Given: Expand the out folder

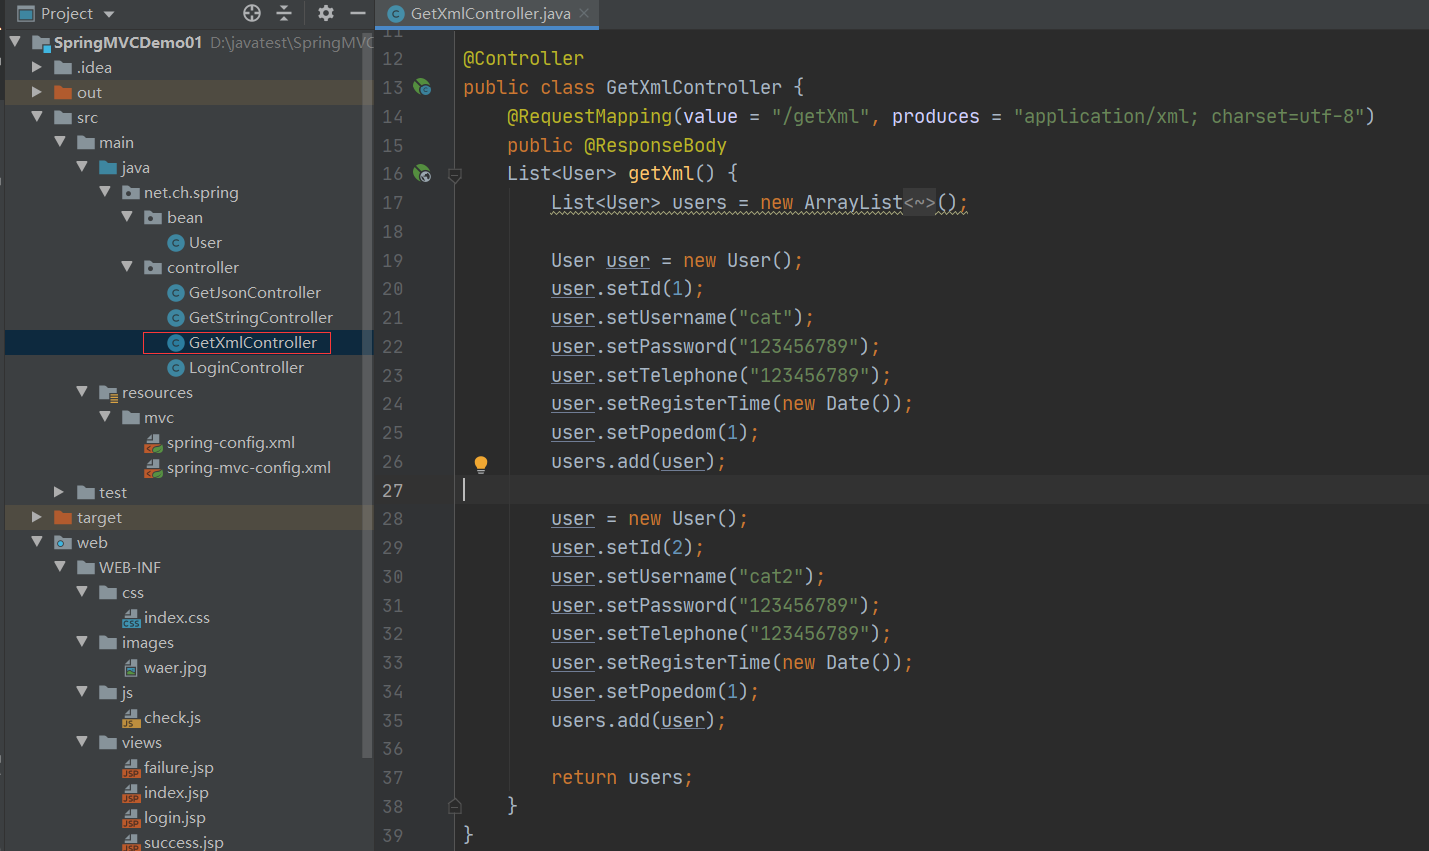Looking at the screenshot, I should pos(37,92).
